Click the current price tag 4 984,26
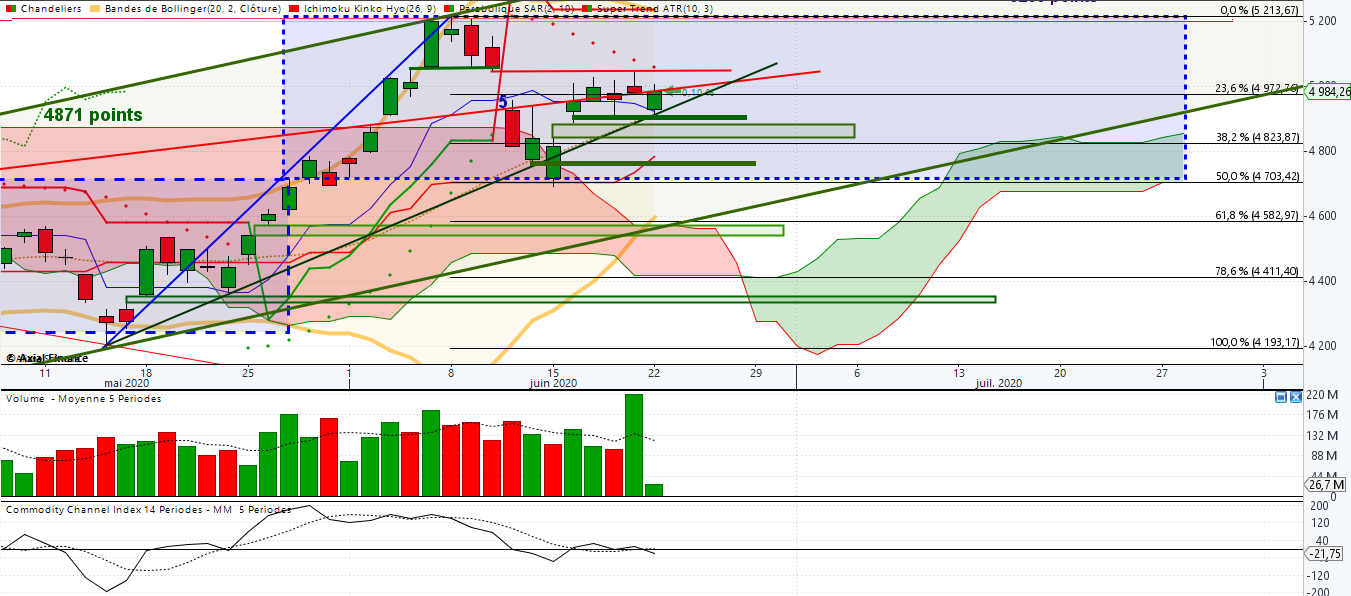 pyautogui.click(x=1328, y=92)
